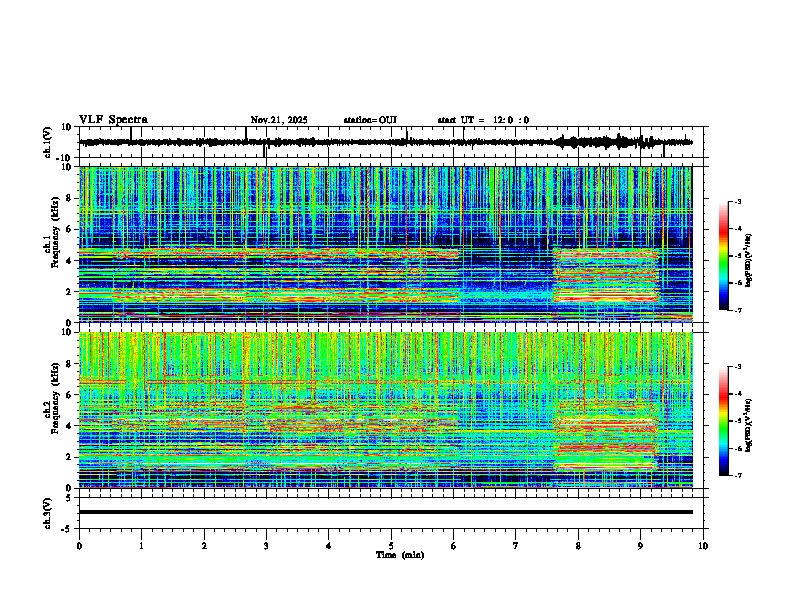Click the ch.2 spectrogram color scale bar
Viewport: 792px width, 612px height.
click(x=723, y=421)
